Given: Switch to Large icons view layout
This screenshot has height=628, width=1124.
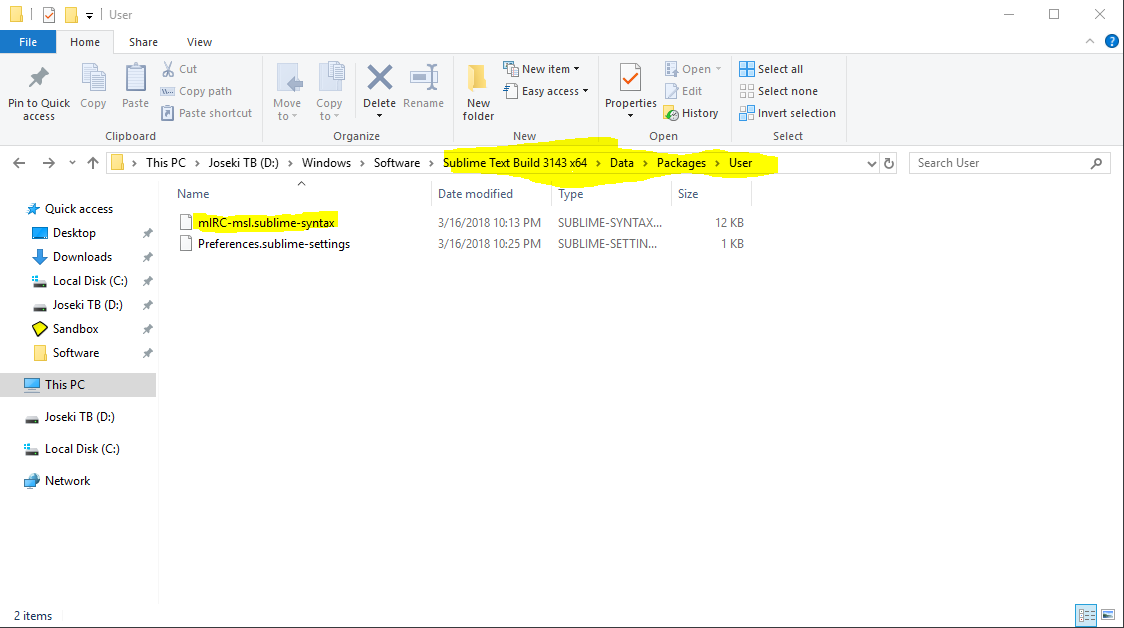Looking at the screenshot, I should 1108,615.
